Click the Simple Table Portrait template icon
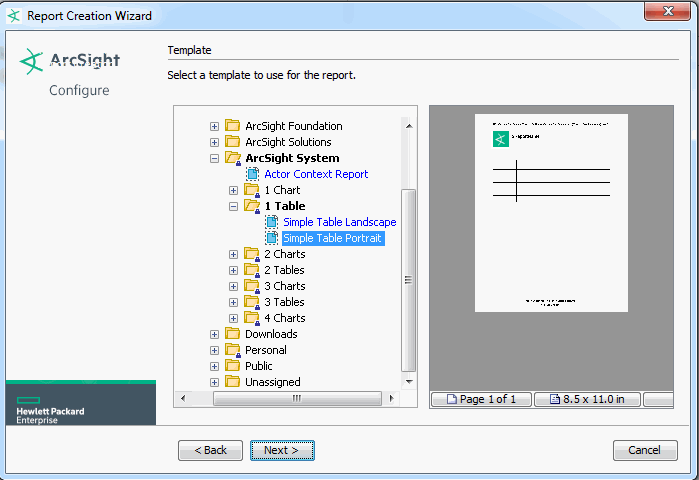Image resolution: width=699 pixels, height=480 pixels. point(272,238)
